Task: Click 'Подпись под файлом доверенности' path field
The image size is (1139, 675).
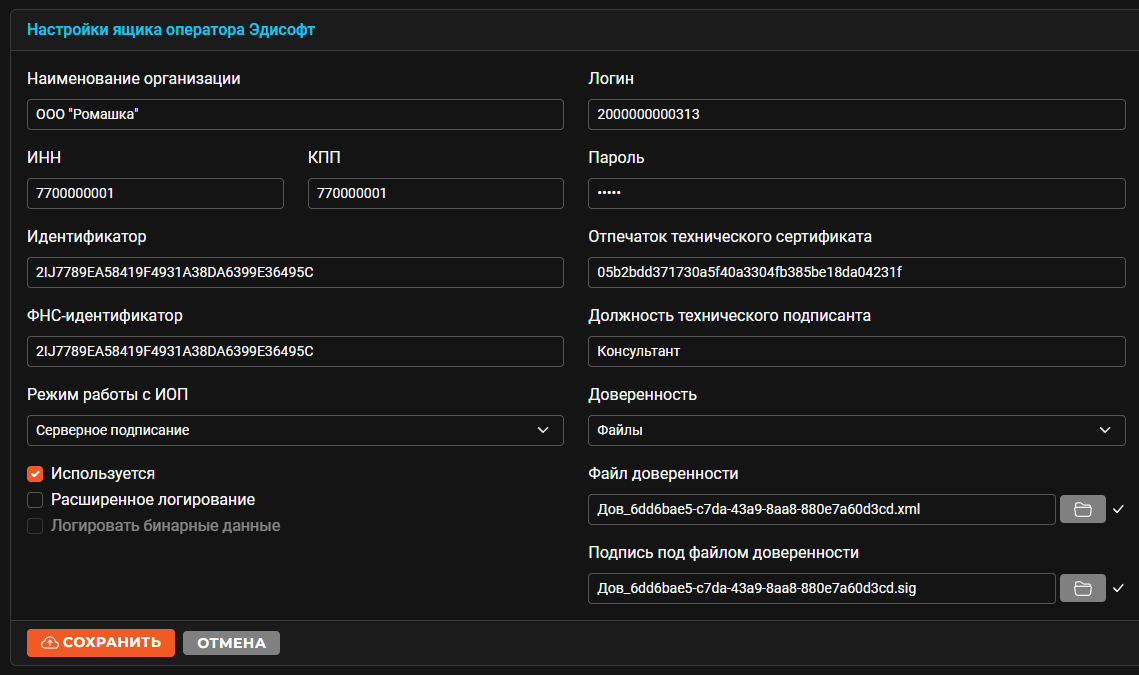Action: (x=822, y=589)
